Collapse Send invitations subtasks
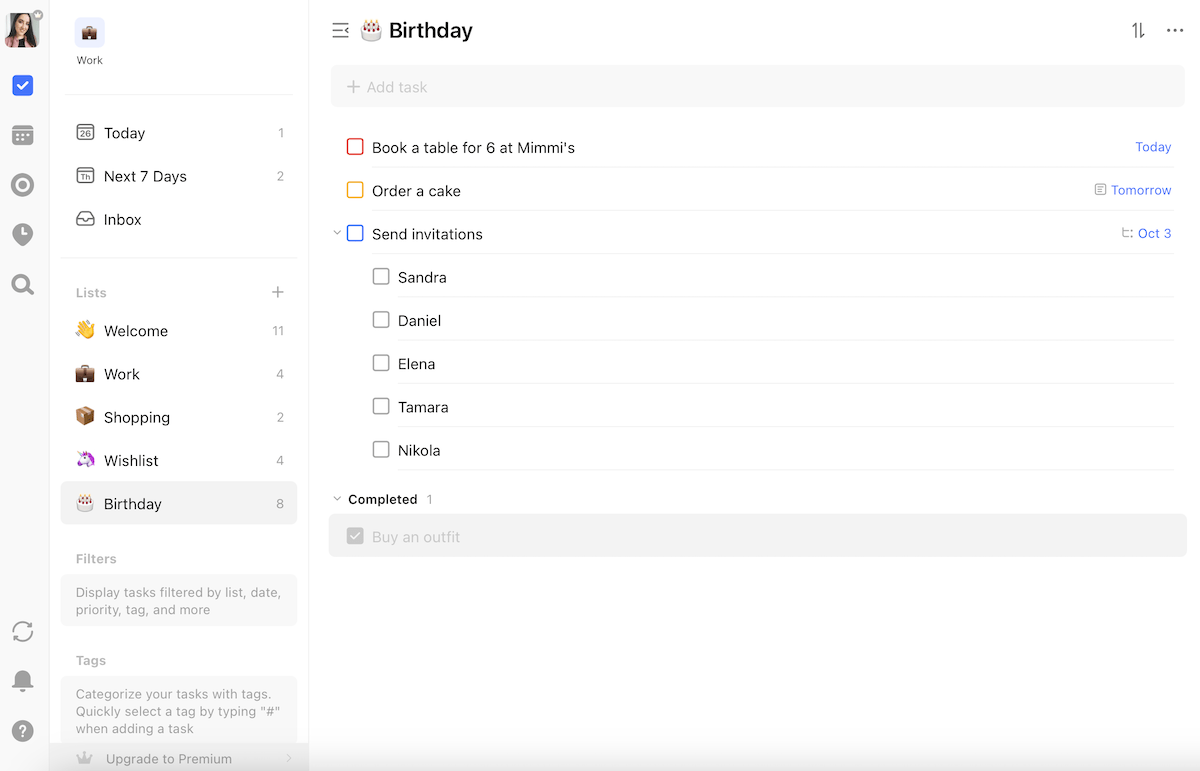Viewport: 1200px width, 771px height. (x=337, y=234)
